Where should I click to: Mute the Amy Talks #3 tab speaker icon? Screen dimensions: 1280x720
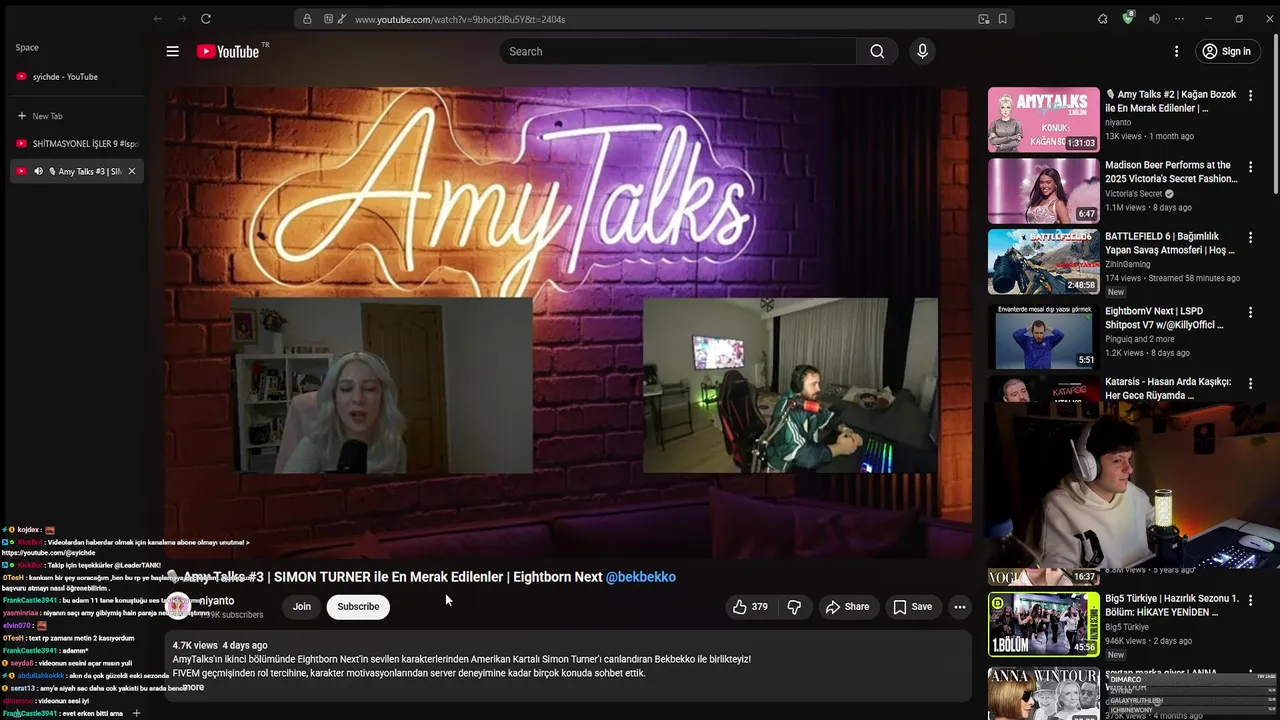(x=38, y=172)
